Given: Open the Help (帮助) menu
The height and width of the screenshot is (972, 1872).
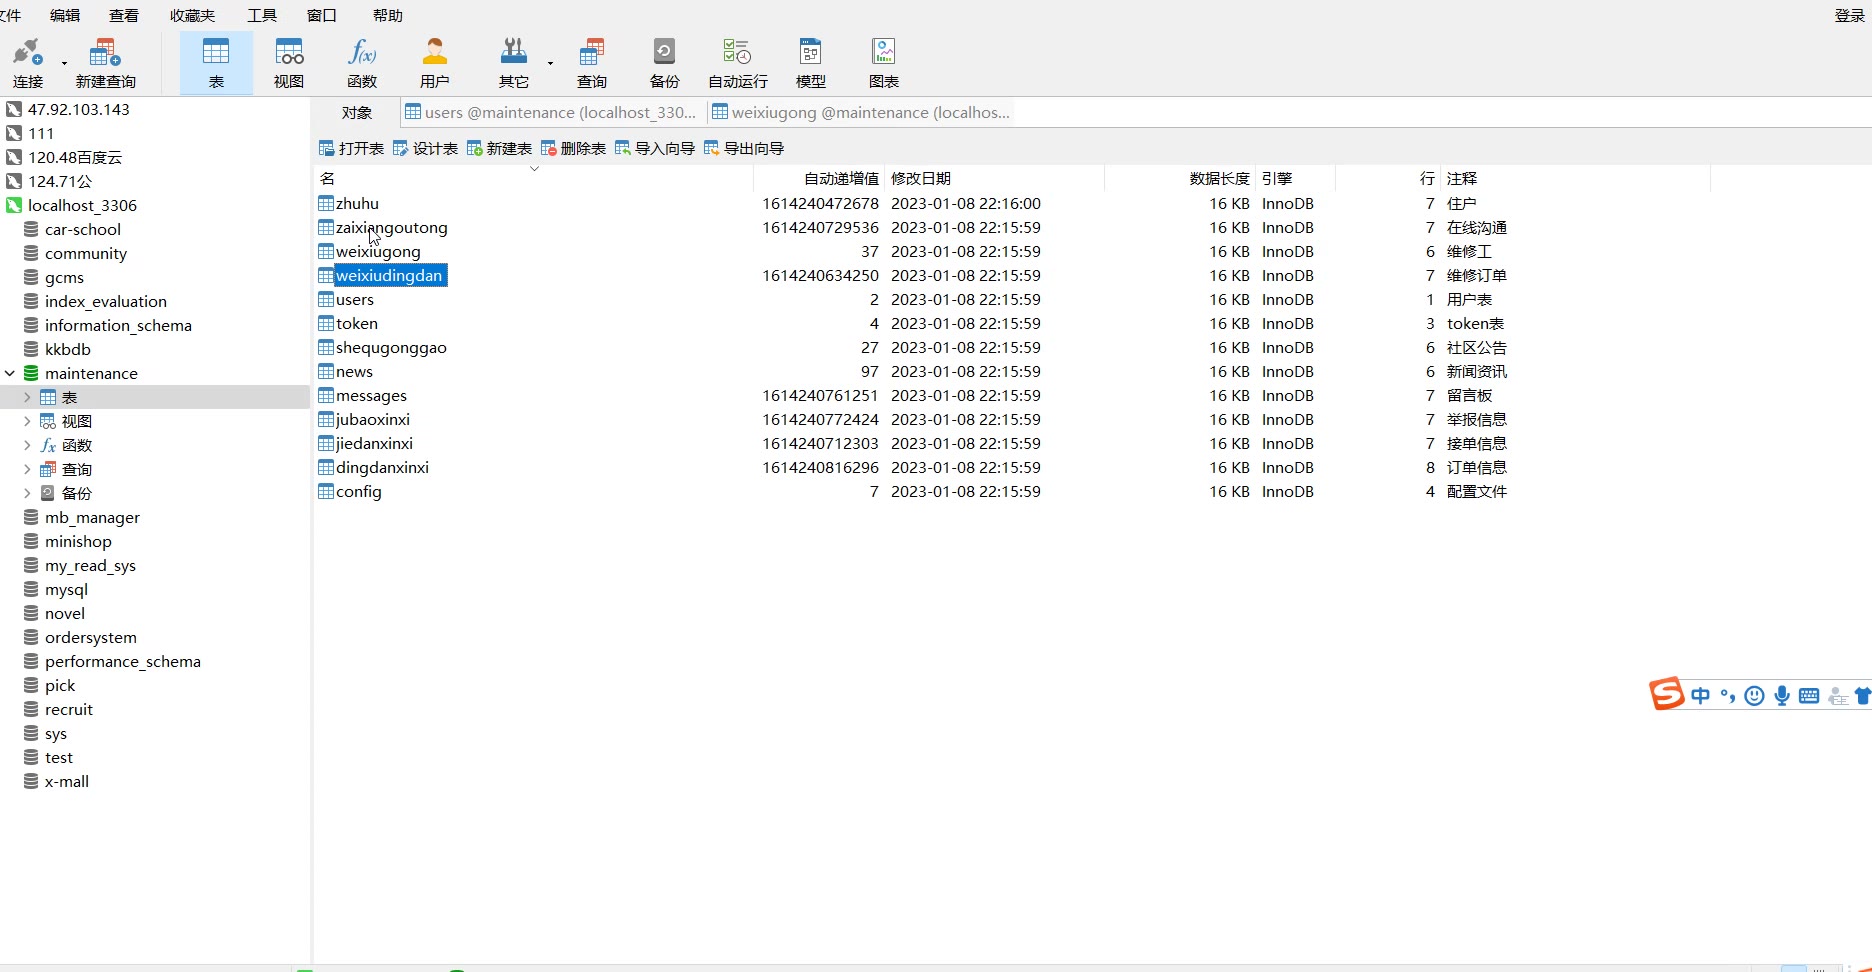Looking at the screenshot, I should (x=388, y=15).
